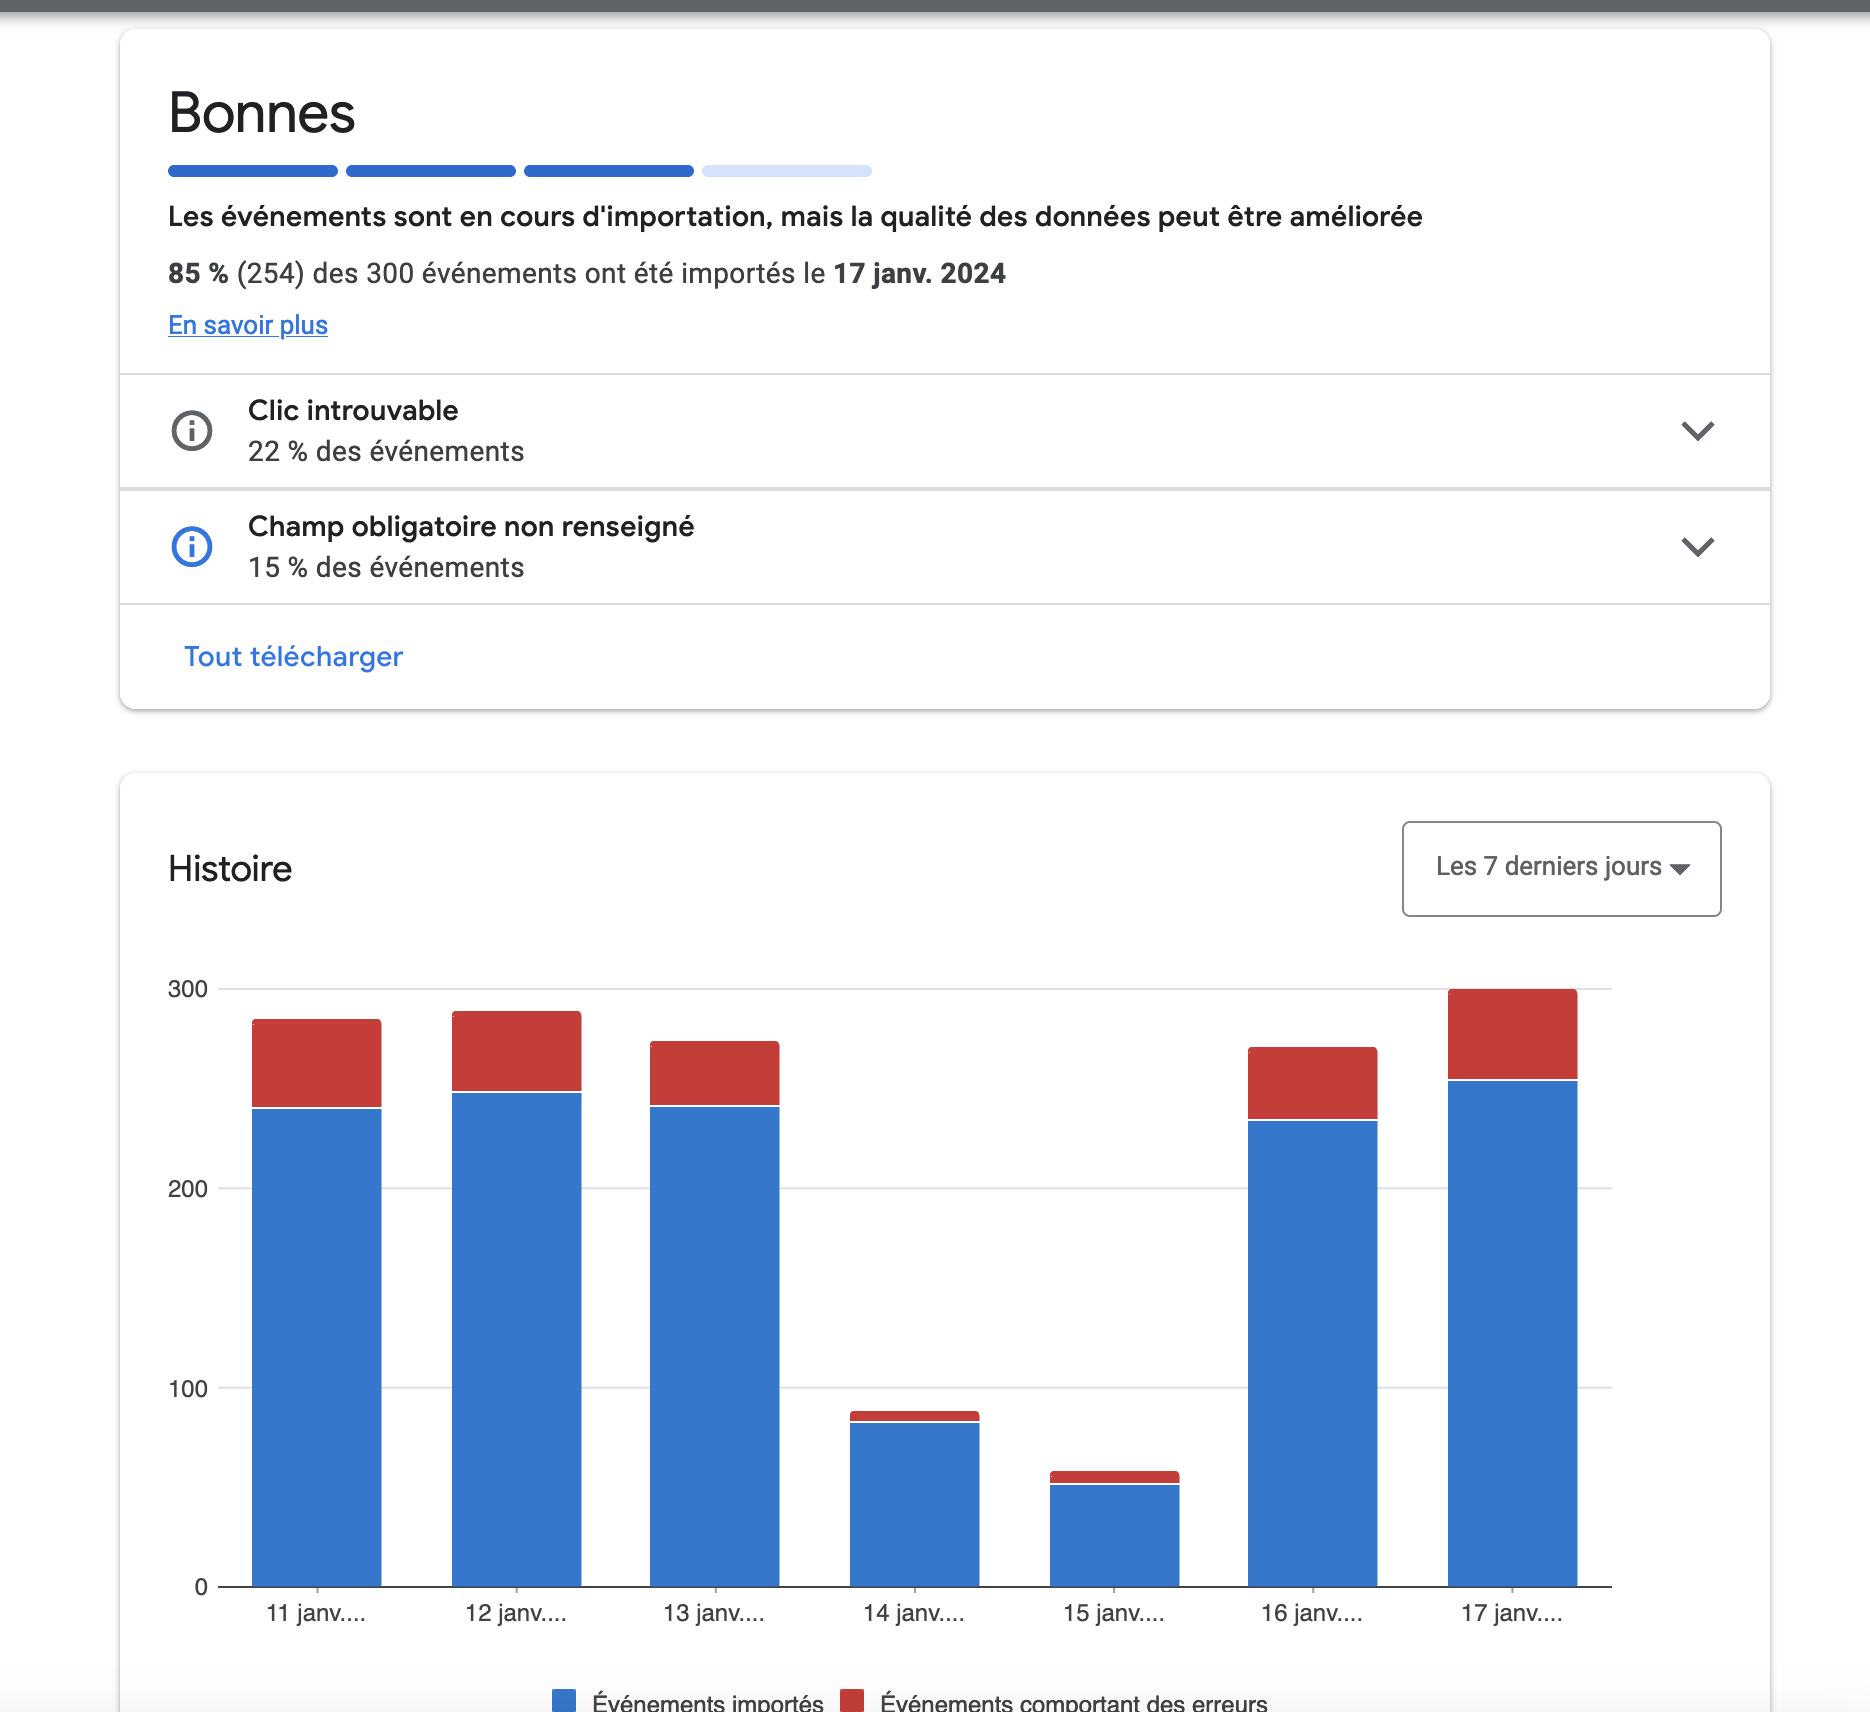Image resolution: width=1870 pixels, height=1712 pixels.
Task: Click the Clic introuvable title text
Action: [353, 410]
